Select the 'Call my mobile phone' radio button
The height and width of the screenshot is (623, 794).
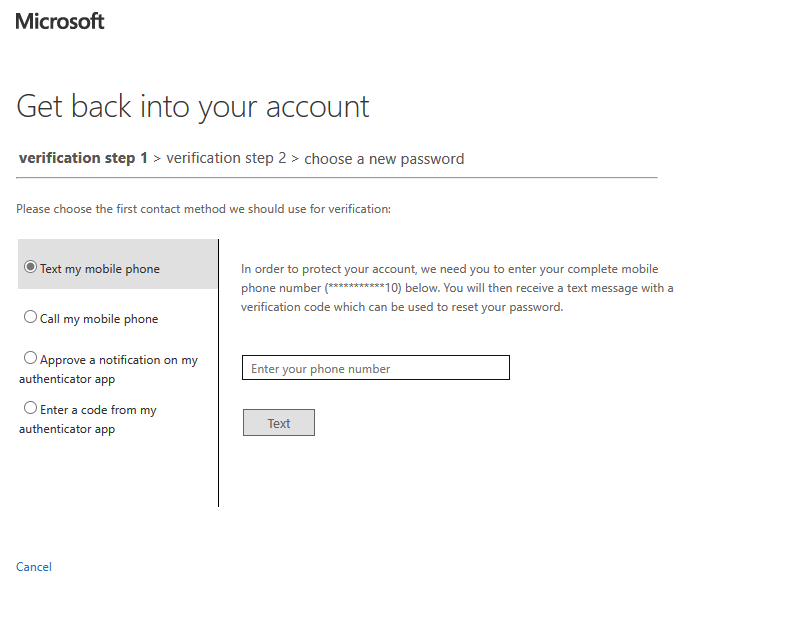coord(31,317)
